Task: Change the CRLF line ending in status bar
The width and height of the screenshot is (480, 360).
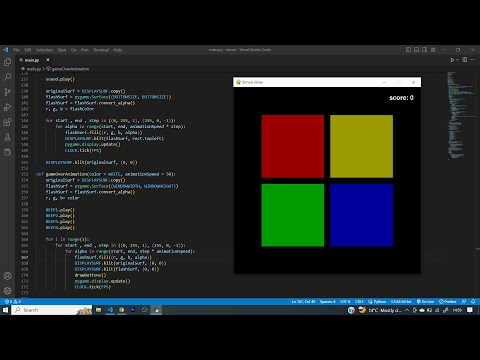Action: tap(359, 301)
